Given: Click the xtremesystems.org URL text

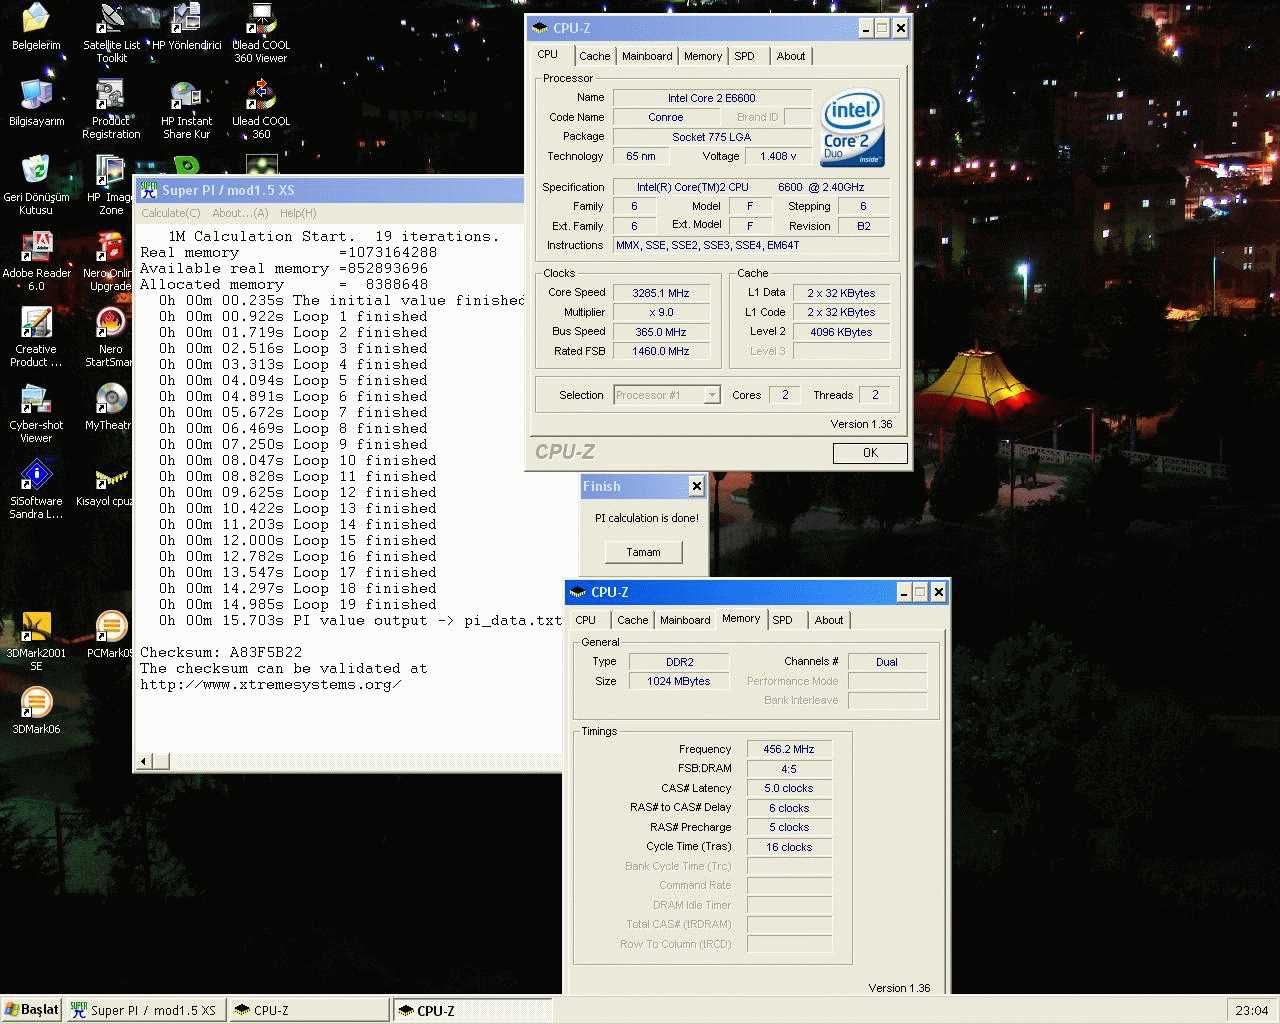Looking at the screenshot, I should (x=271, y=684).
